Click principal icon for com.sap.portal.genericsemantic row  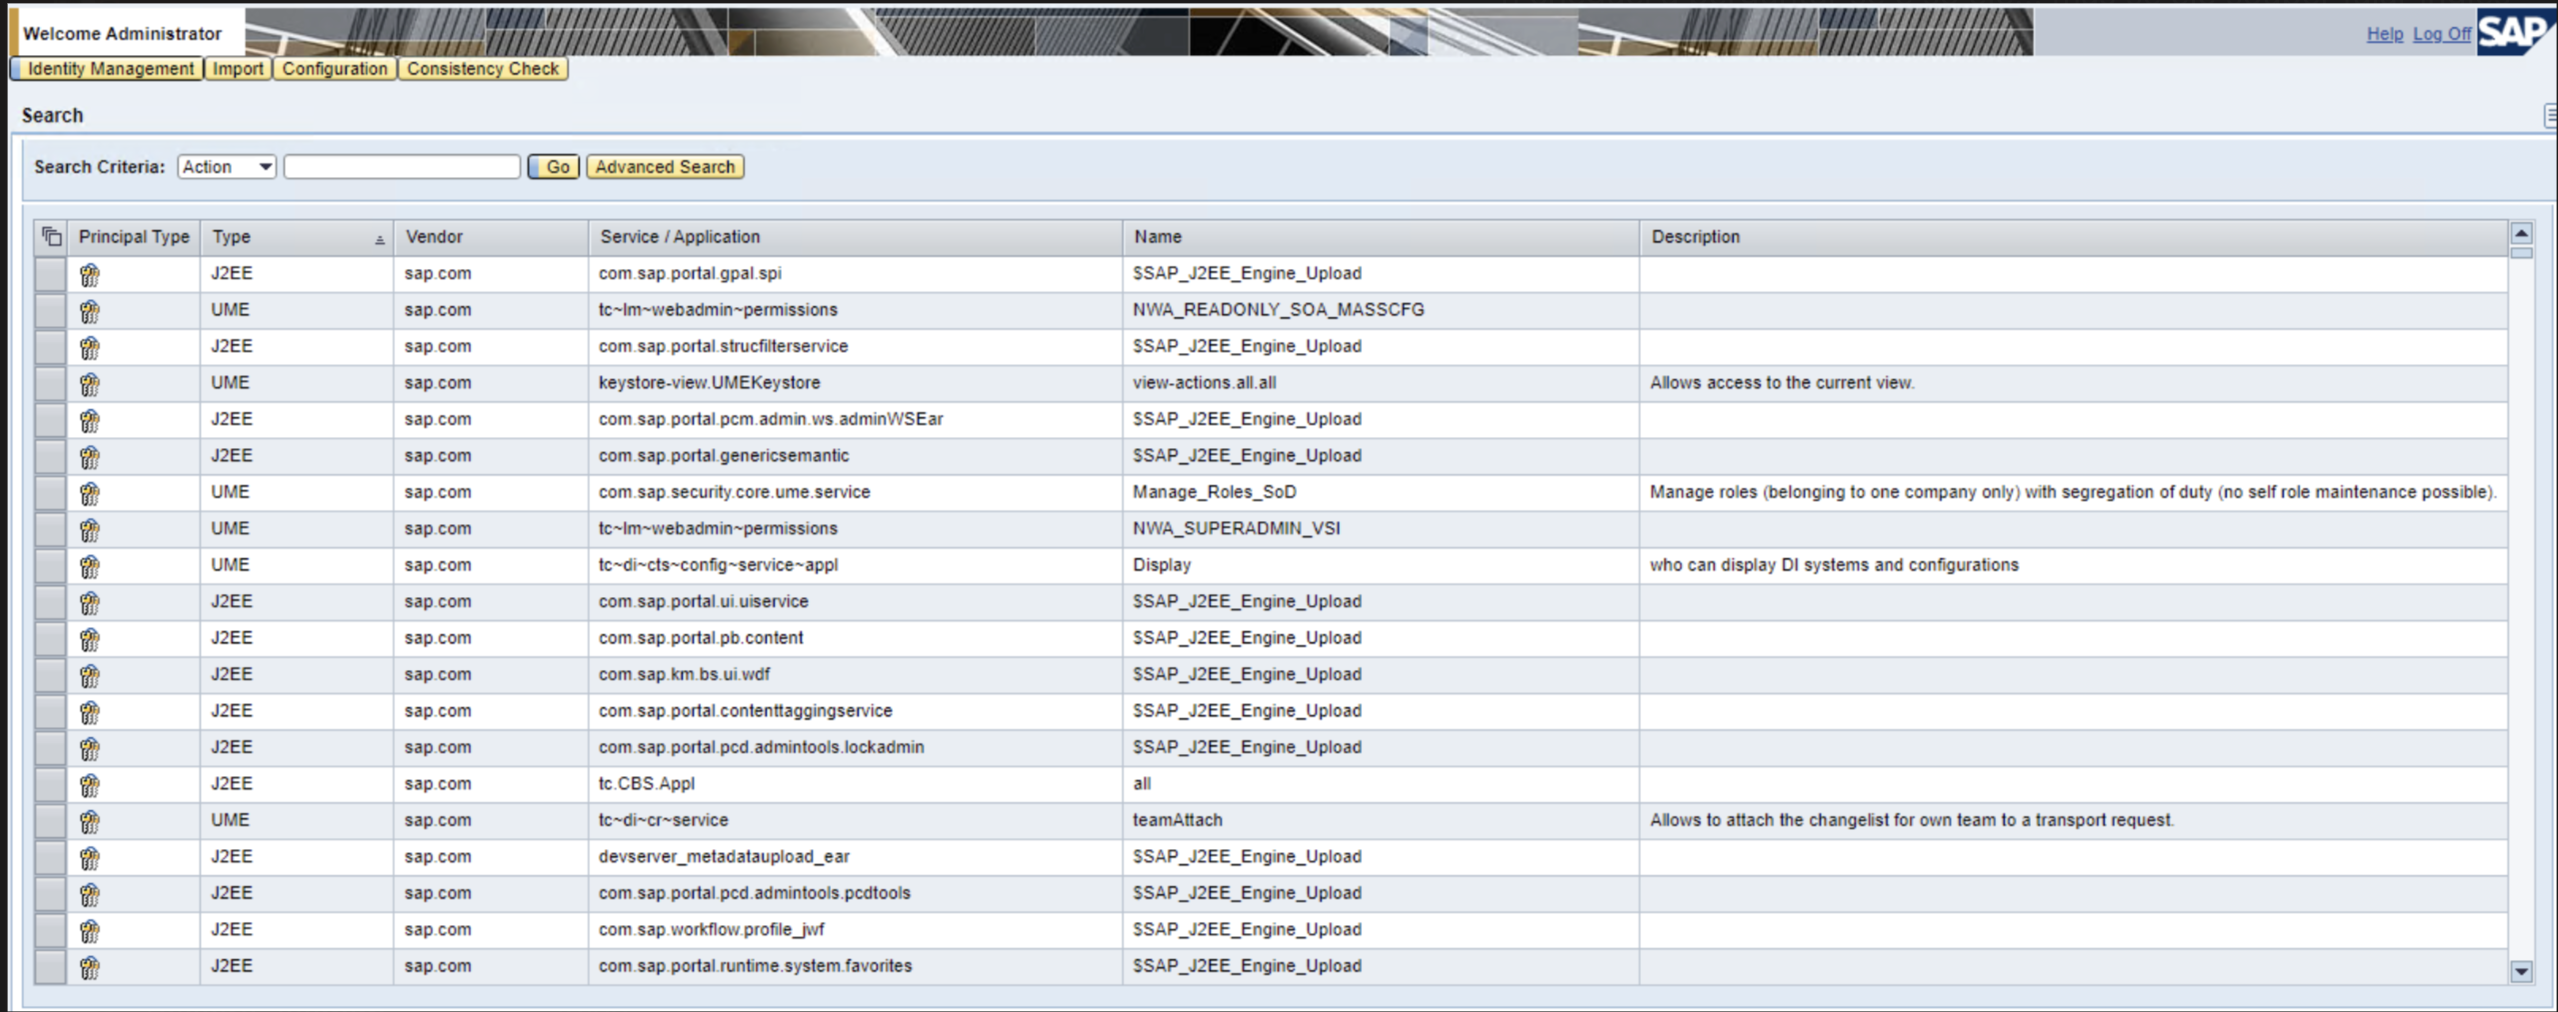[x=90, y=457]
